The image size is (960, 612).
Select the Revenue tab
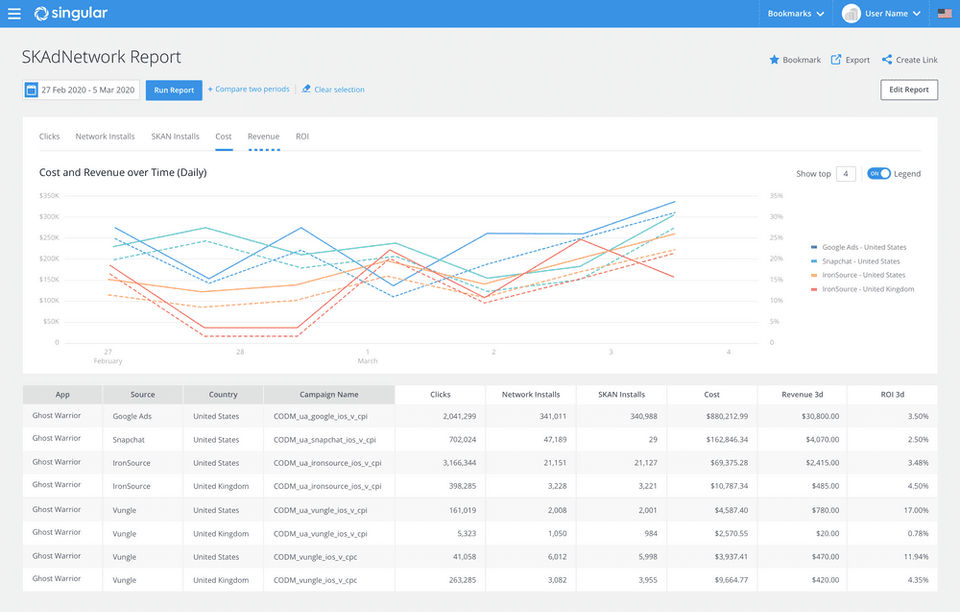point(264,136)
